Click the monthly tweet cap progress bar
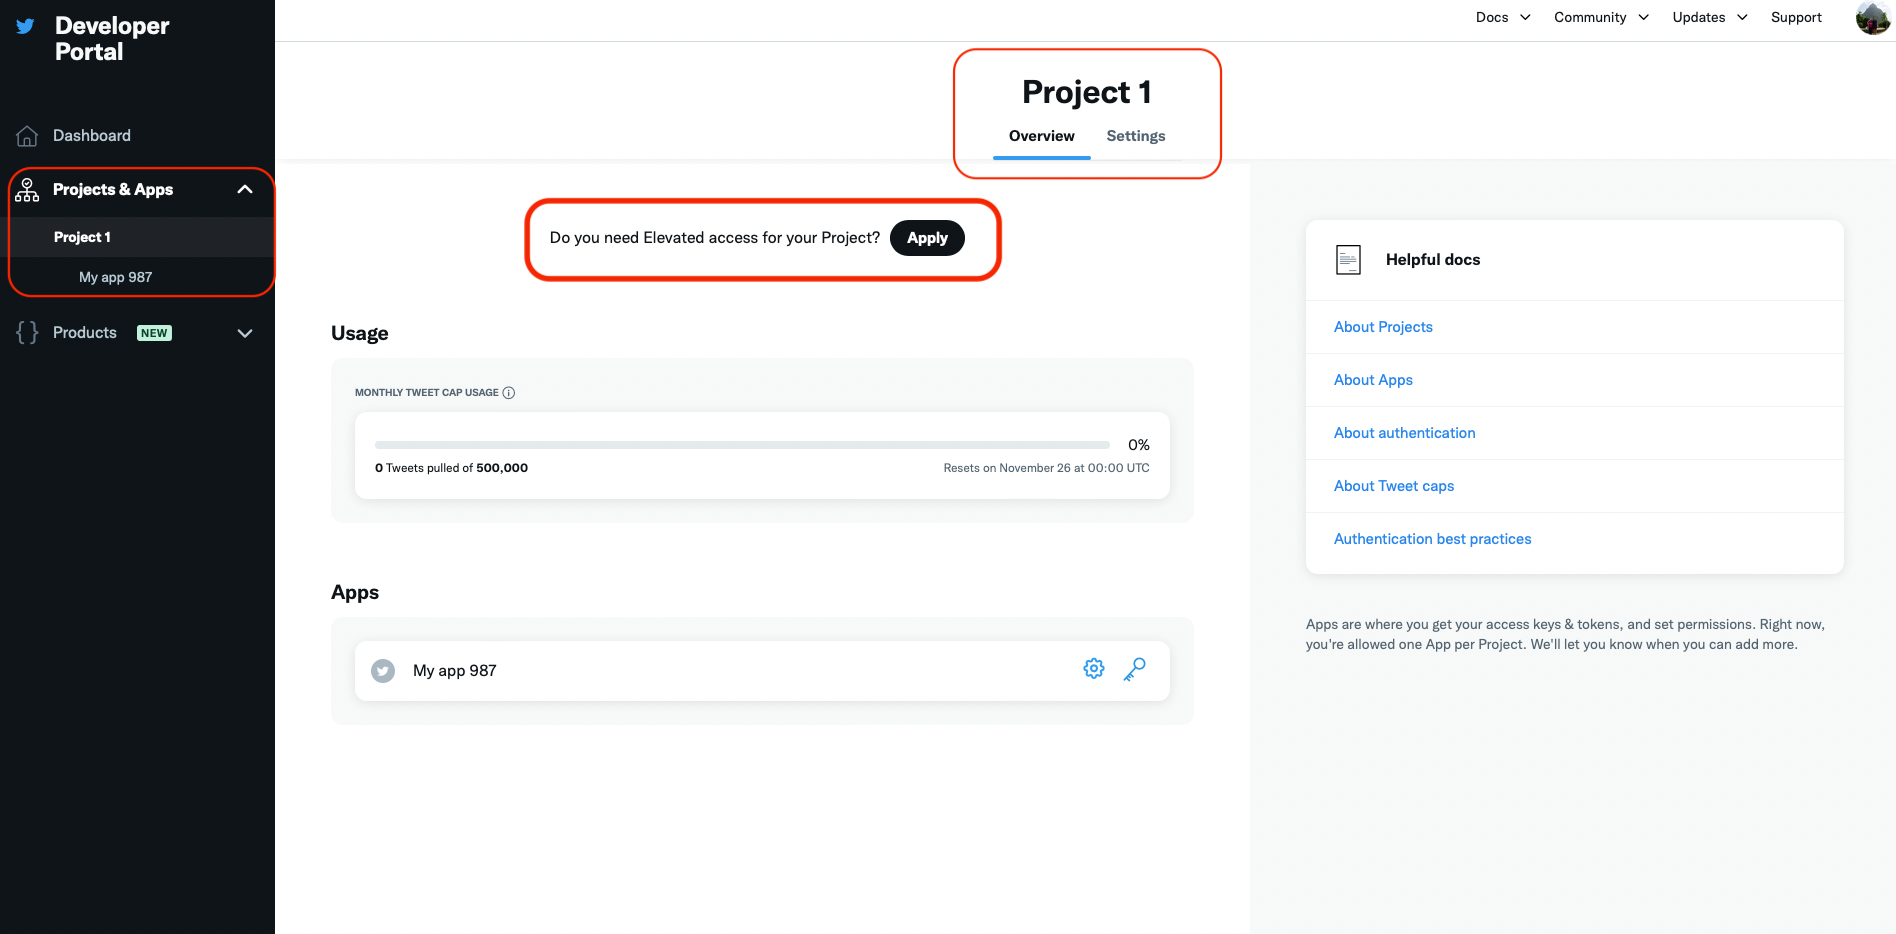The width and height of the screenshot is (1896, 934). point(742,445)
